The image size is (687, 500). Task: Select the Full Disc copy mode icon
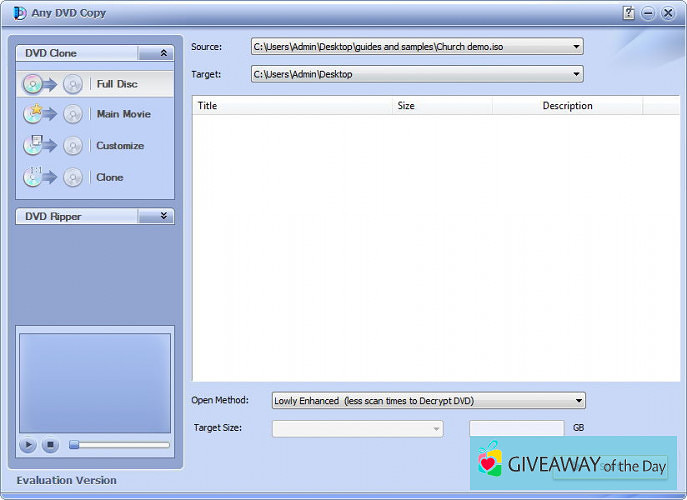point(53,85)
